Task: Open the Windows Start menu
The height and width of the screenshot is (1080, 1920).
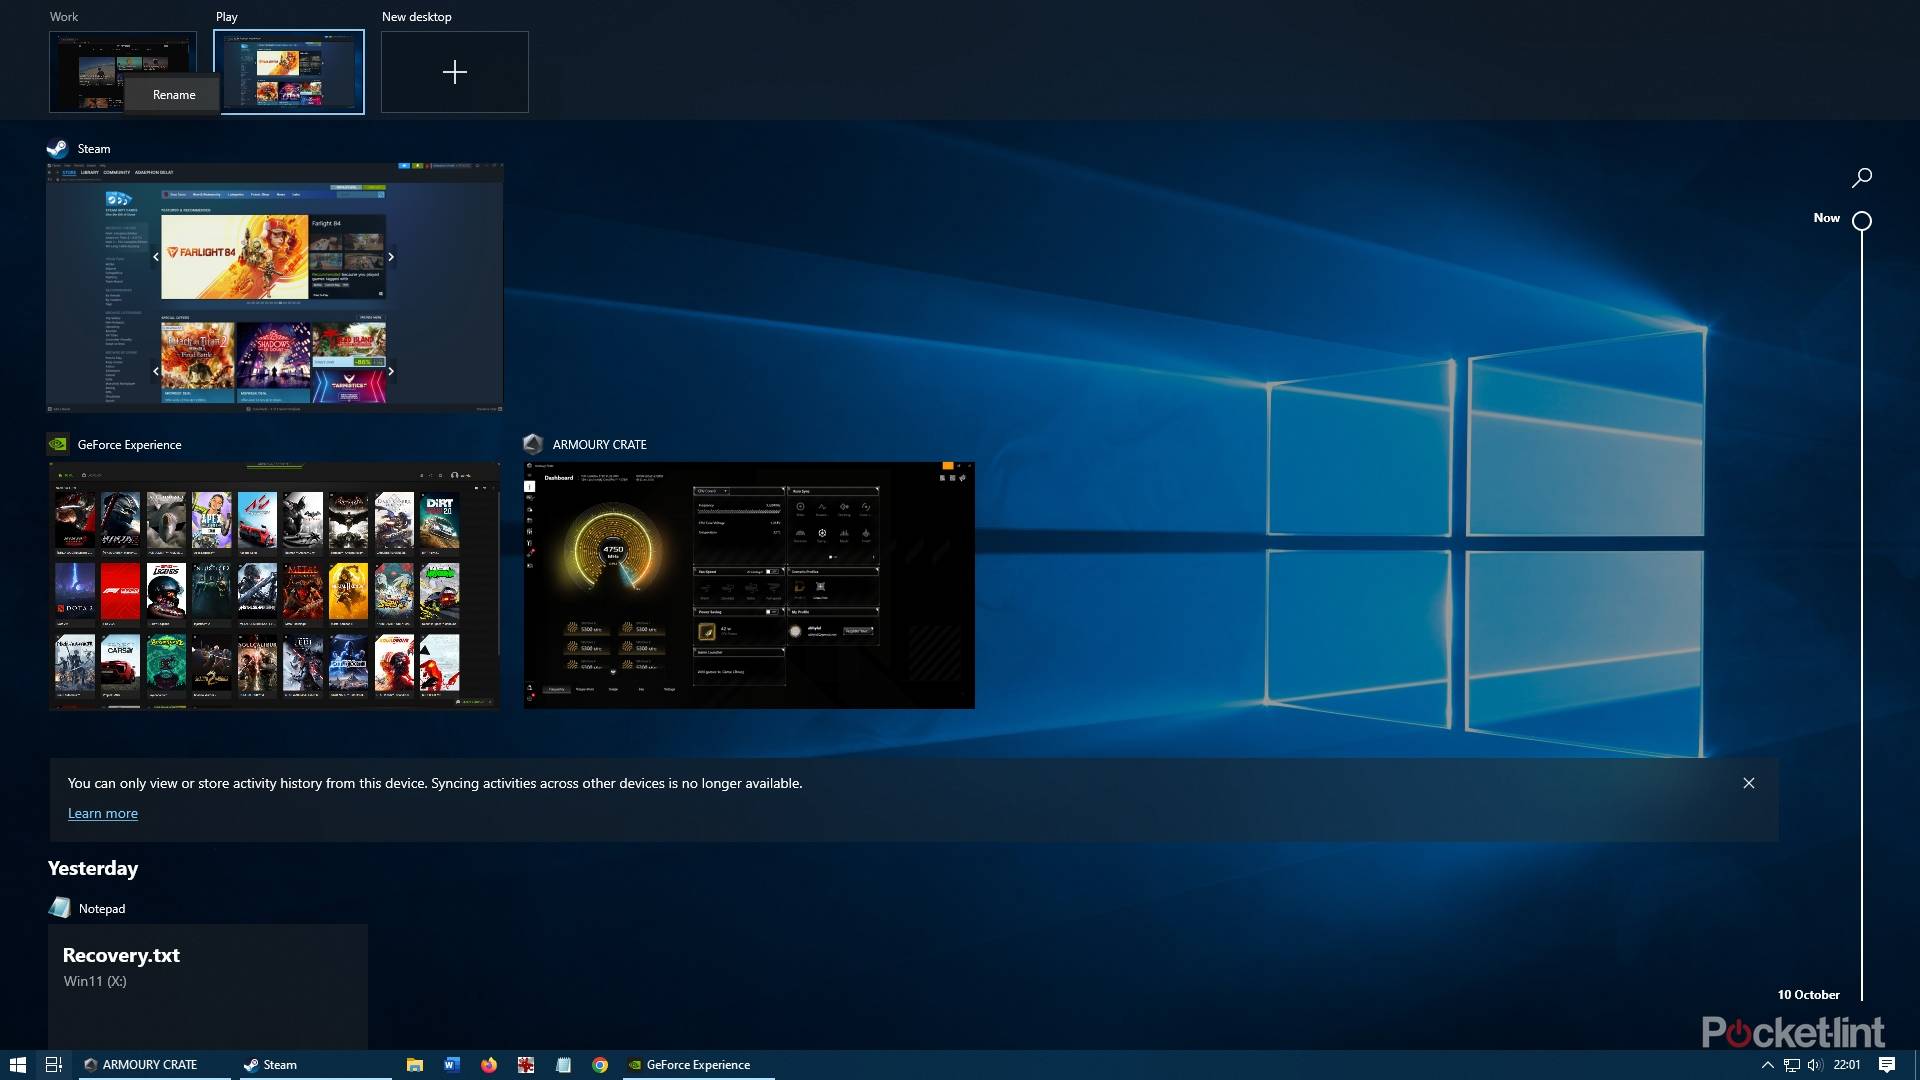Action: [18, 1064]
